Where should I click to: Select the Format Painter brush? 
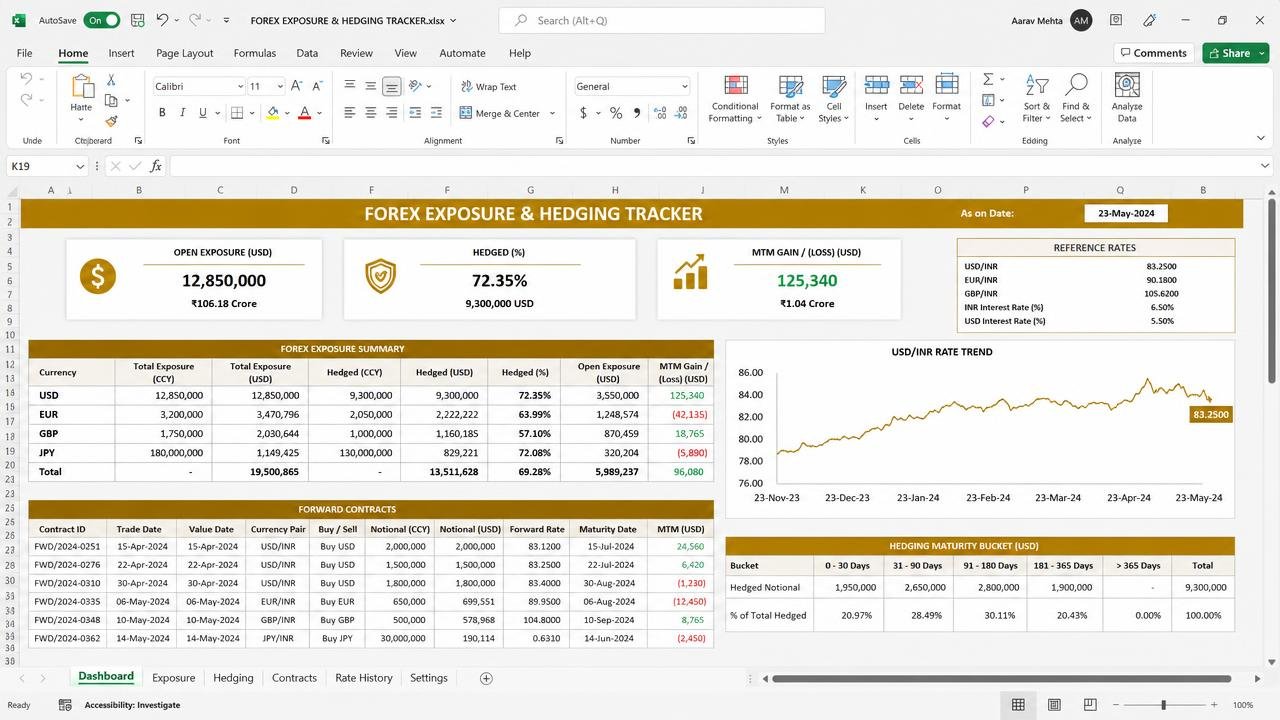[111, 121]
